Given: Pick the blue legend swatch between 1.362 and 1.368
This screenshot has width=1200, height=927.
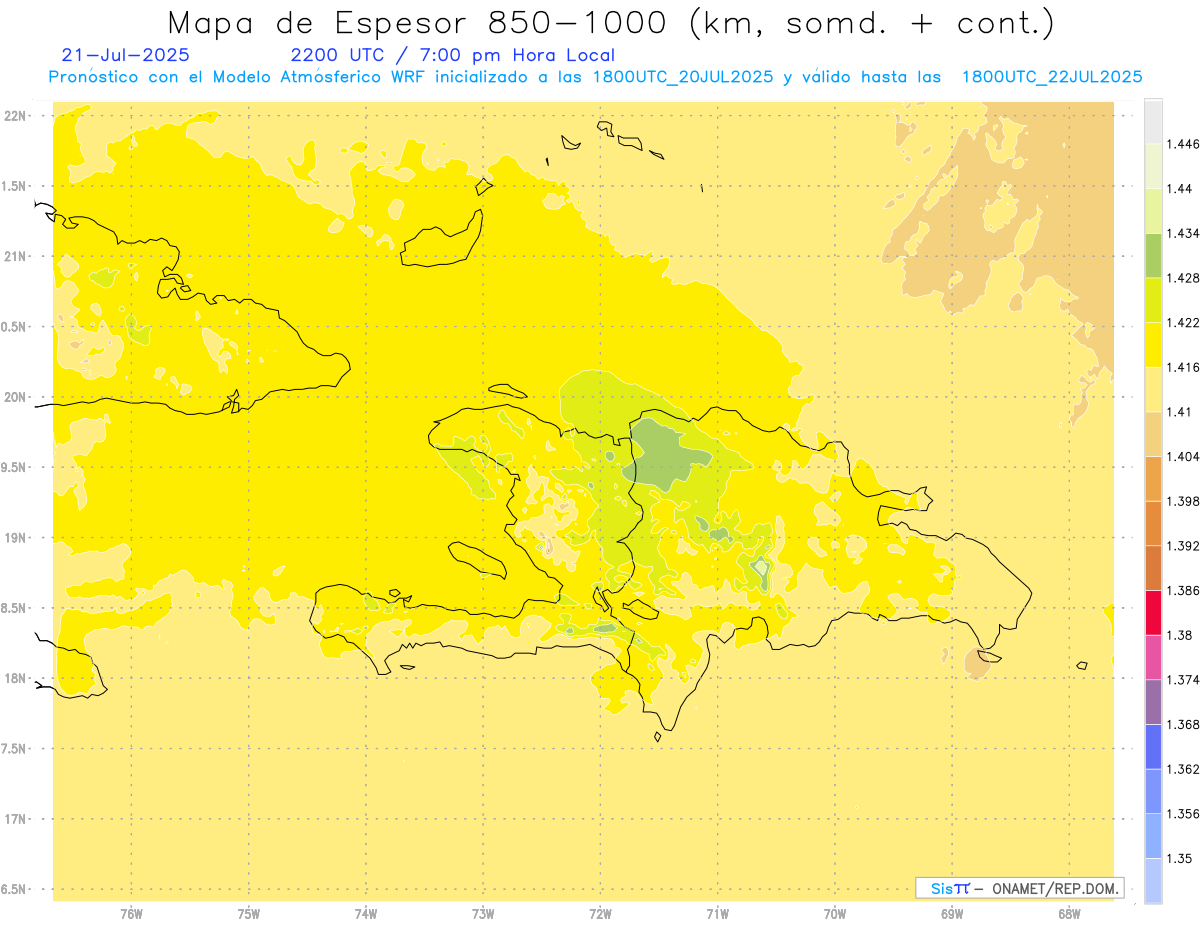Looking at the screenshot, I should coord(1153,746).
